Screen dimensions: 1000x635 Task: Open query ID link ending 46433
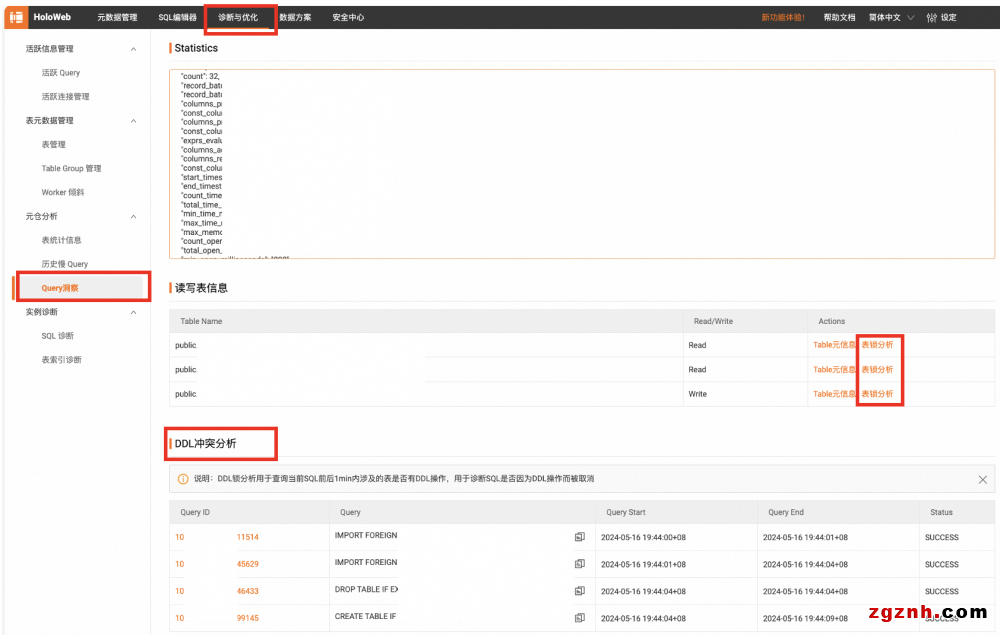tap(247, 591)
